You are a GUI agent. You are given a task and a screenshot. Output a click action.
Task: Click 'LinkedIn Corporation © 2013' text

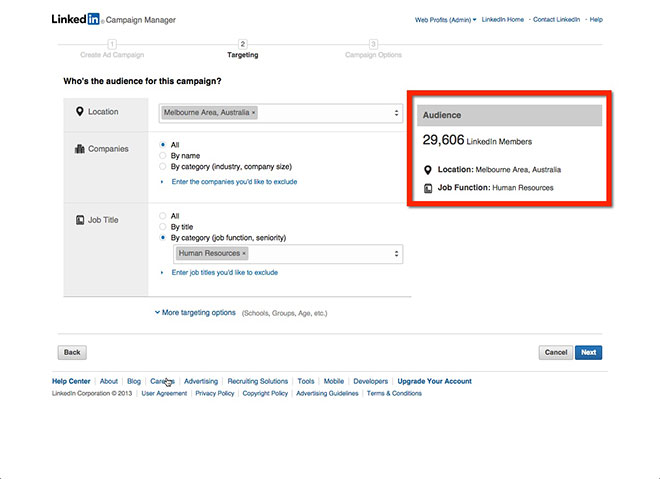click(x=92, y=393)
